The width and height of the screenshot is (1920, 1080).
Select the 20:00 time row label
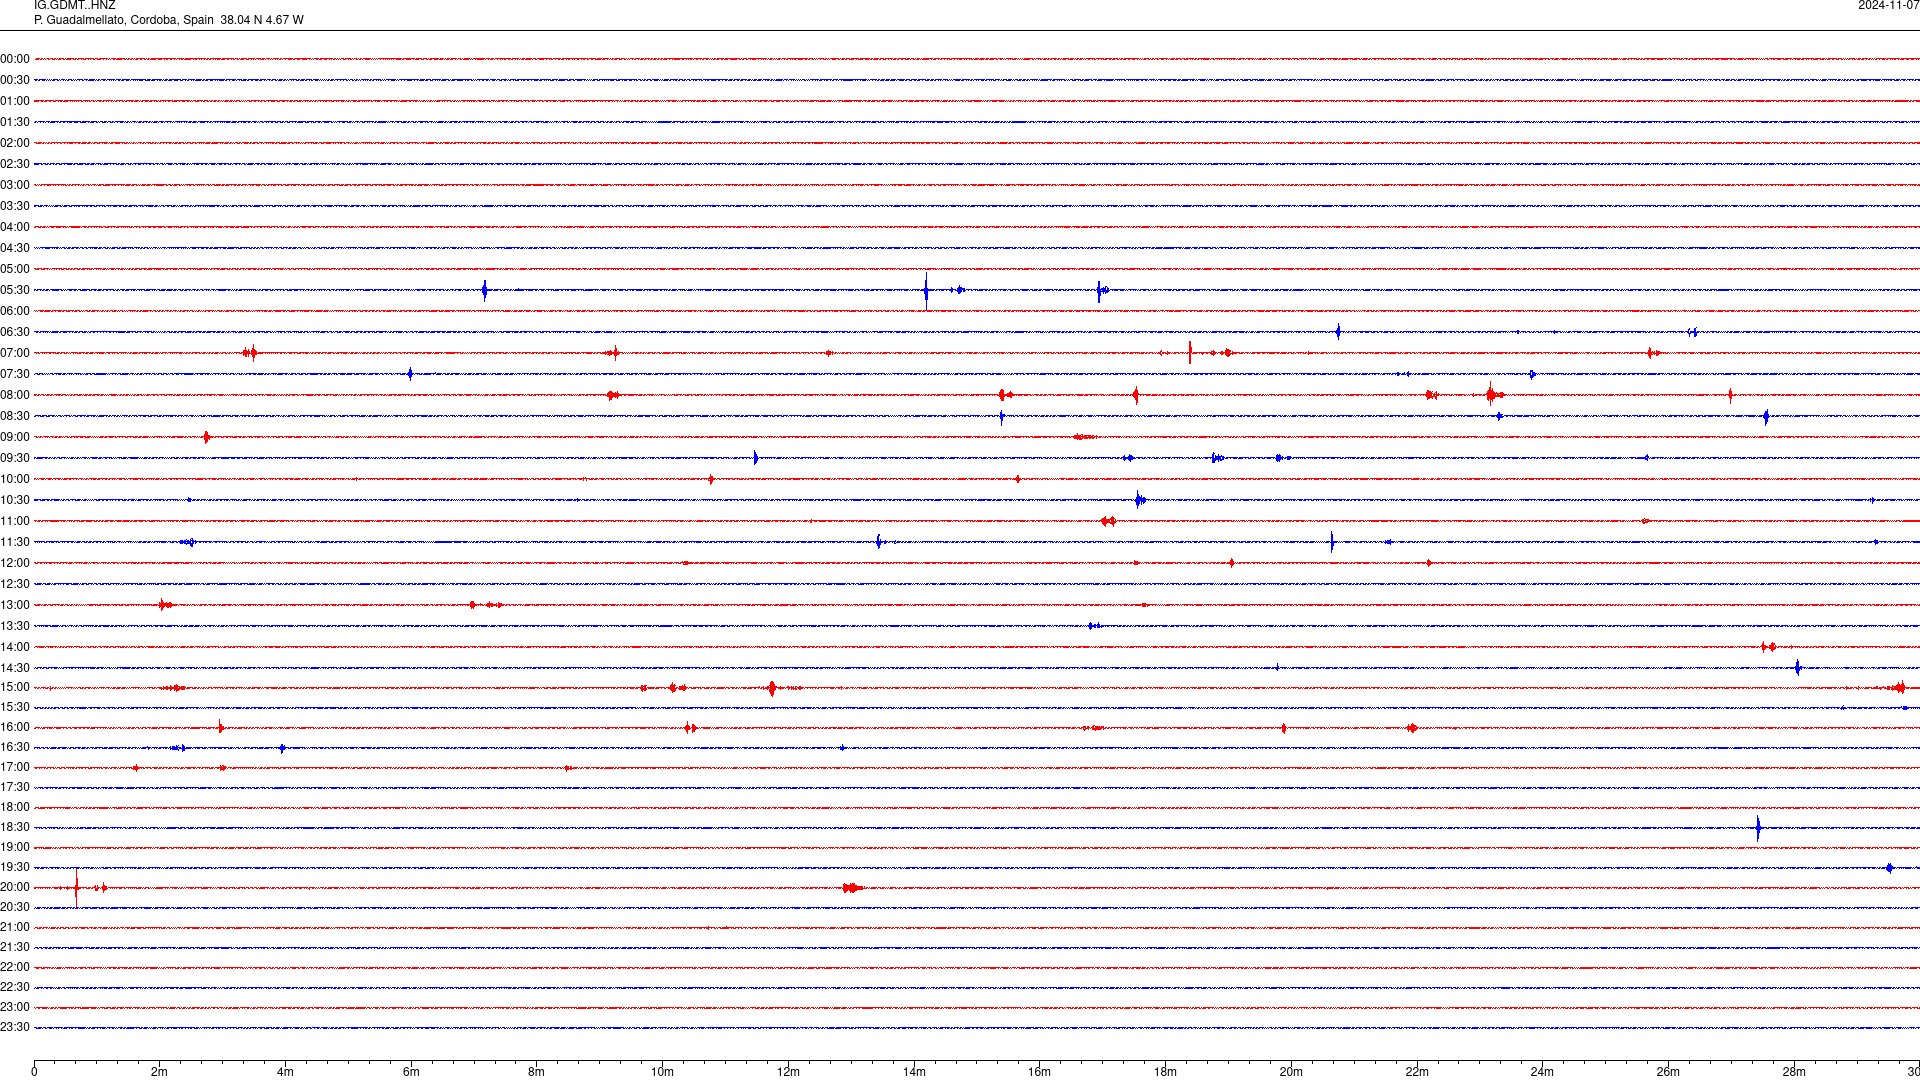tap(15, 887)
